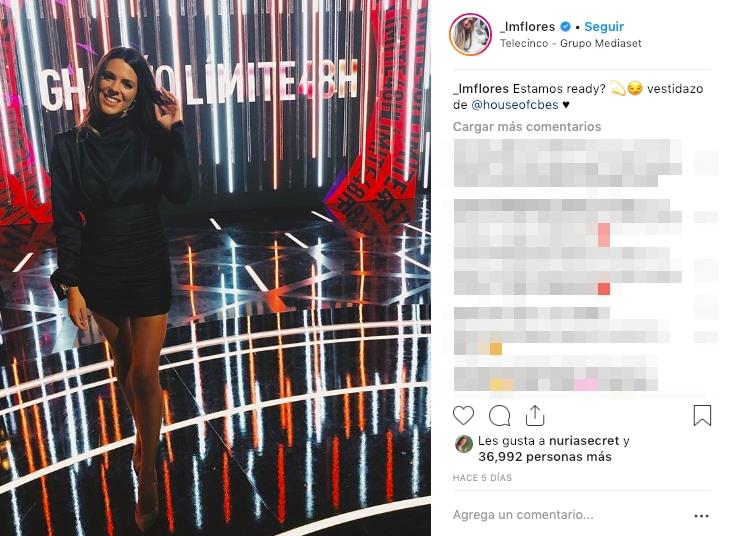Viewport: 731px width, 536px height.
Task: Click the verified badge next to _lmflores
Action: pos(565,27)
